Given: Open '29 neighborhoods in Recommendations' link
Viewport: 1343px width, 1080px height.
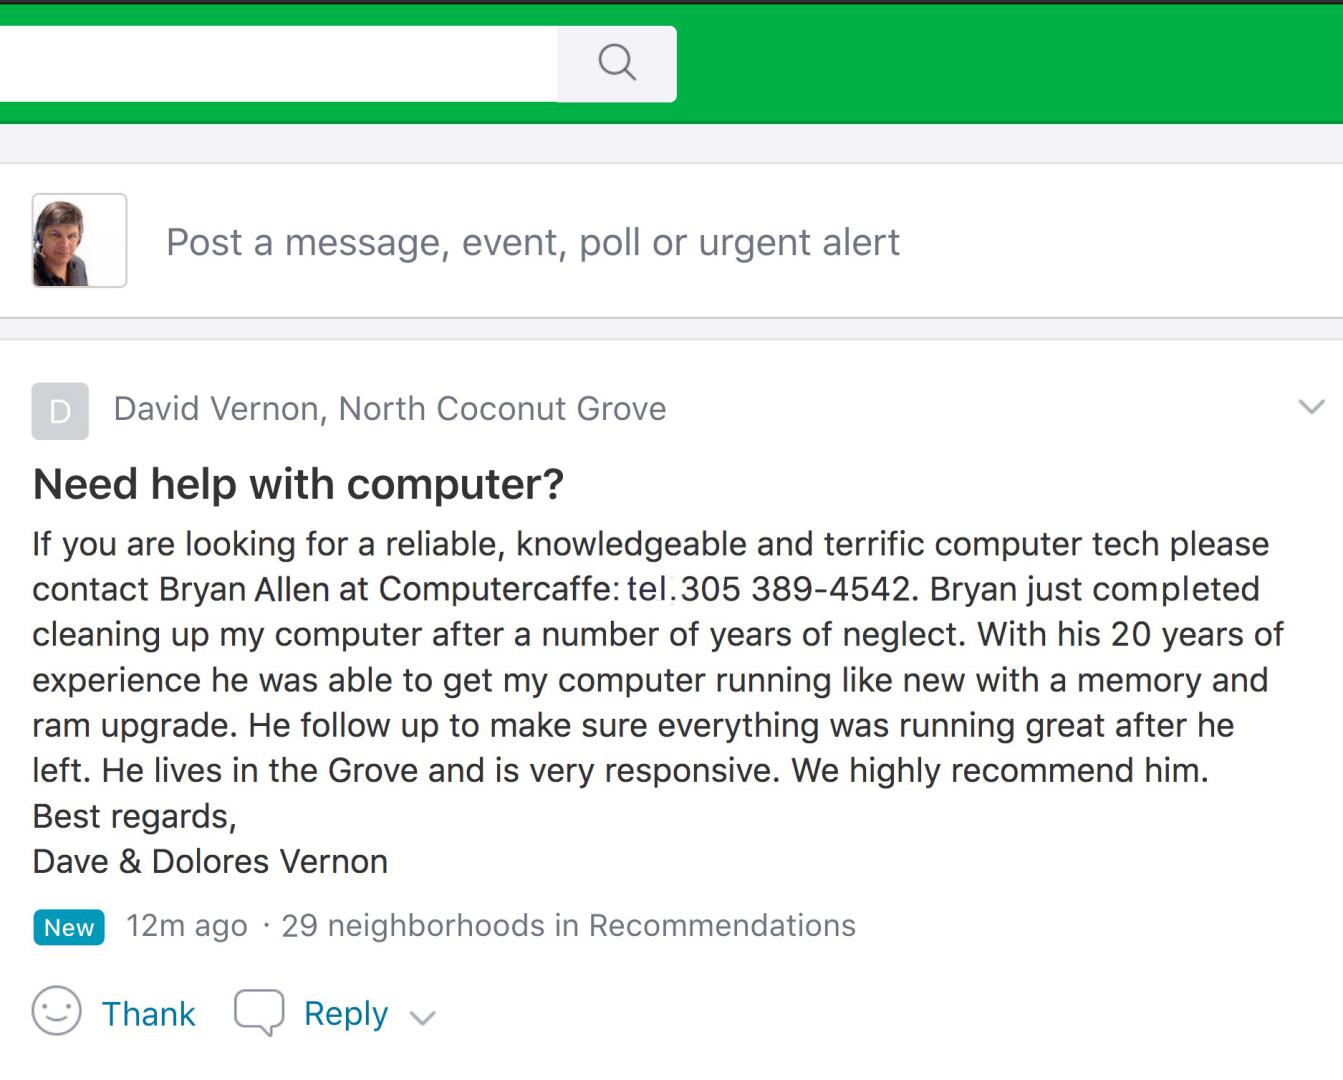Looking at the screenshot, I should pyautogui.click(x=568, y=926).
